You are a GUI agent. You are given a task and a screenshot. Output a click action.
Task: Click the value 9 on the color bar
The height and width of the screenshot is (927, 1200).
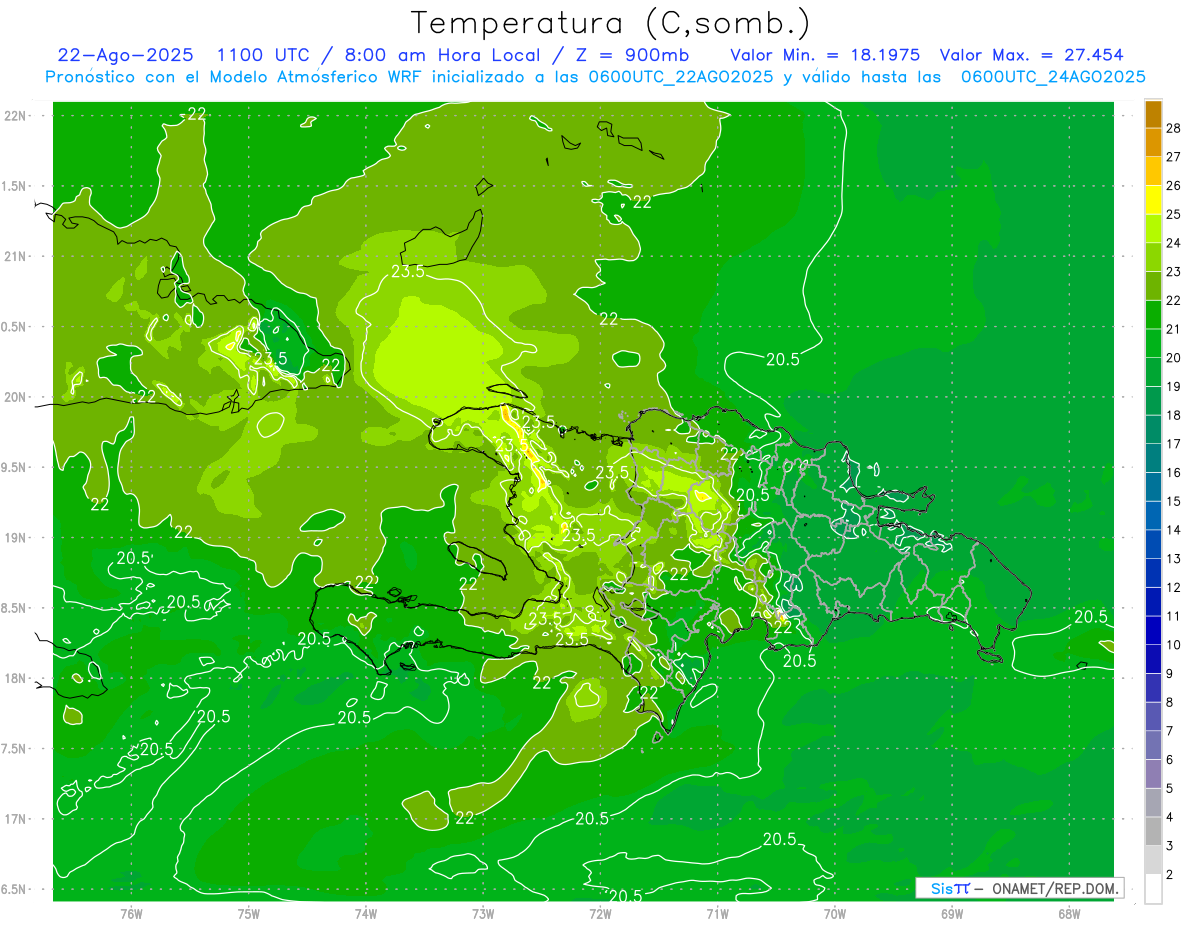tap(1170, 674)
